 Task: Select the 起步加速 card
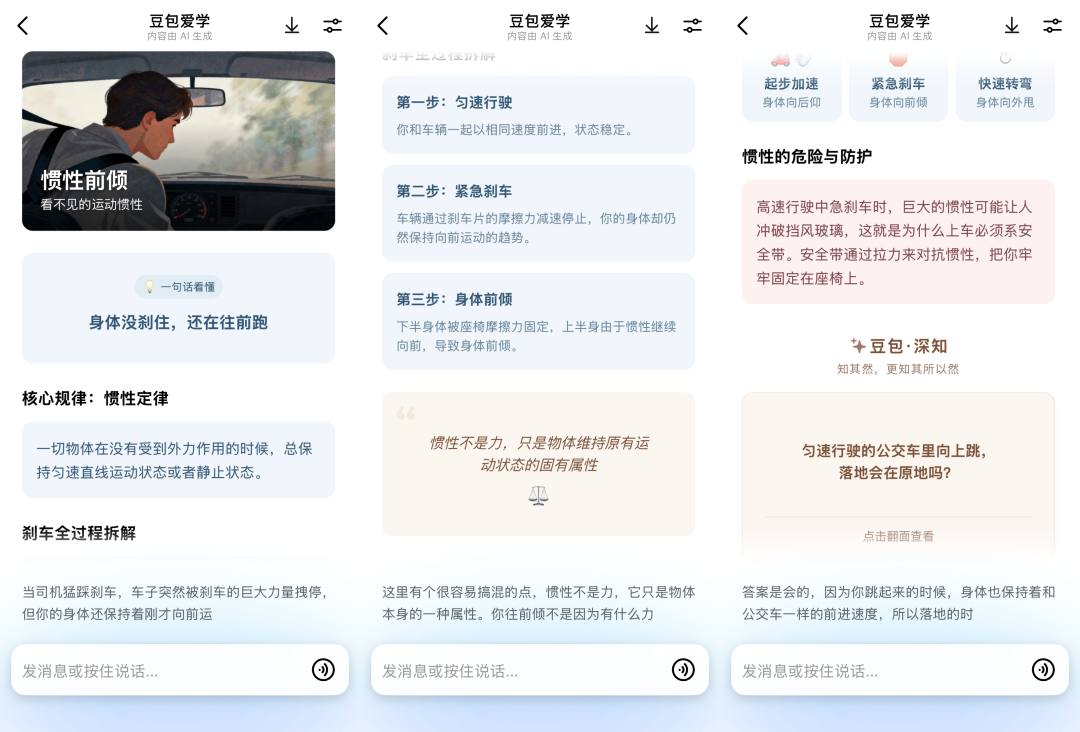pyautogui.click(x=791, y=91)
